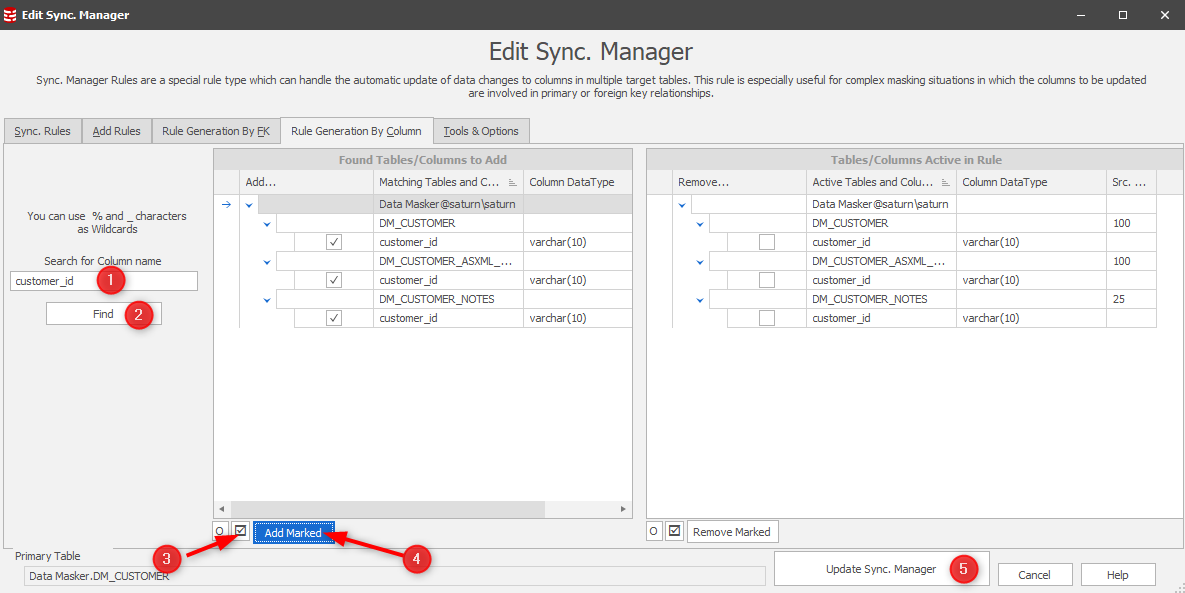Click the unmark-all circle icon beside Add Marked
The width and height of the screenshot is (1185, 593).
coord(221,531)
